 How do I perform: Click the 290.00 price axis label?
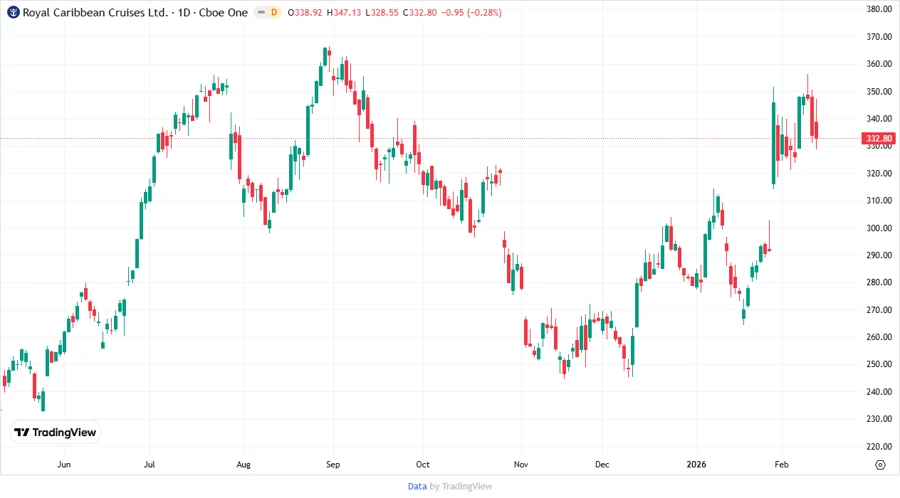[879, 255]
